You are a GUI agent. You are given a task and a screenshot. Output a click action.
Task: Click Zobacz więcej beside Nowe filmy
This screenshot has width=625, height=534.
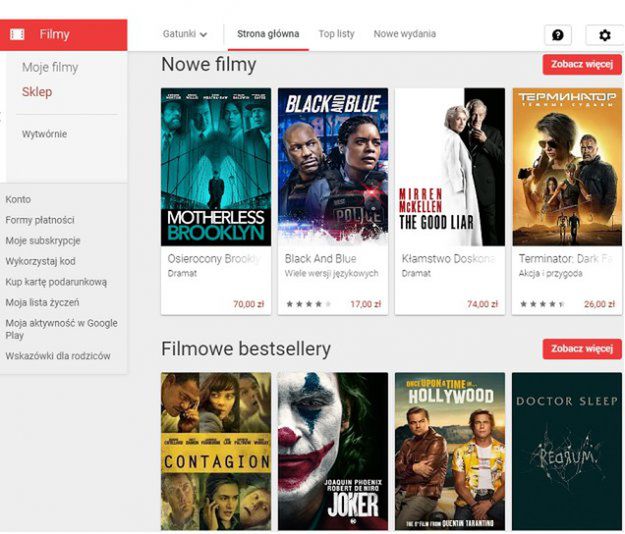(582, 64)
